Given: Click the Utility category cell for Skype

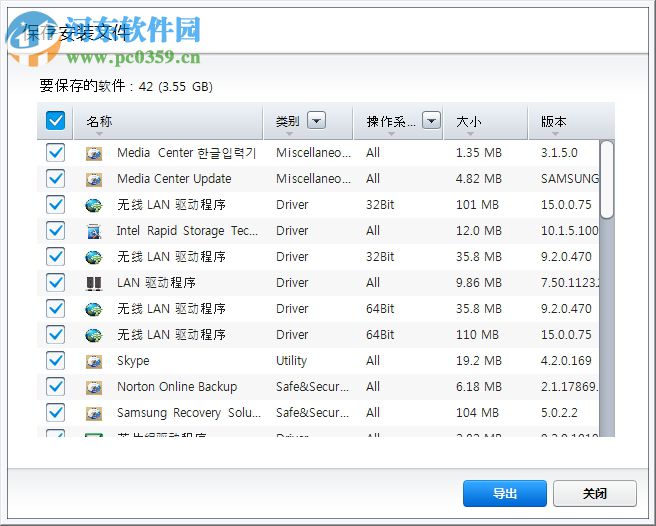Looking at the screenshot, I should 291,361.
